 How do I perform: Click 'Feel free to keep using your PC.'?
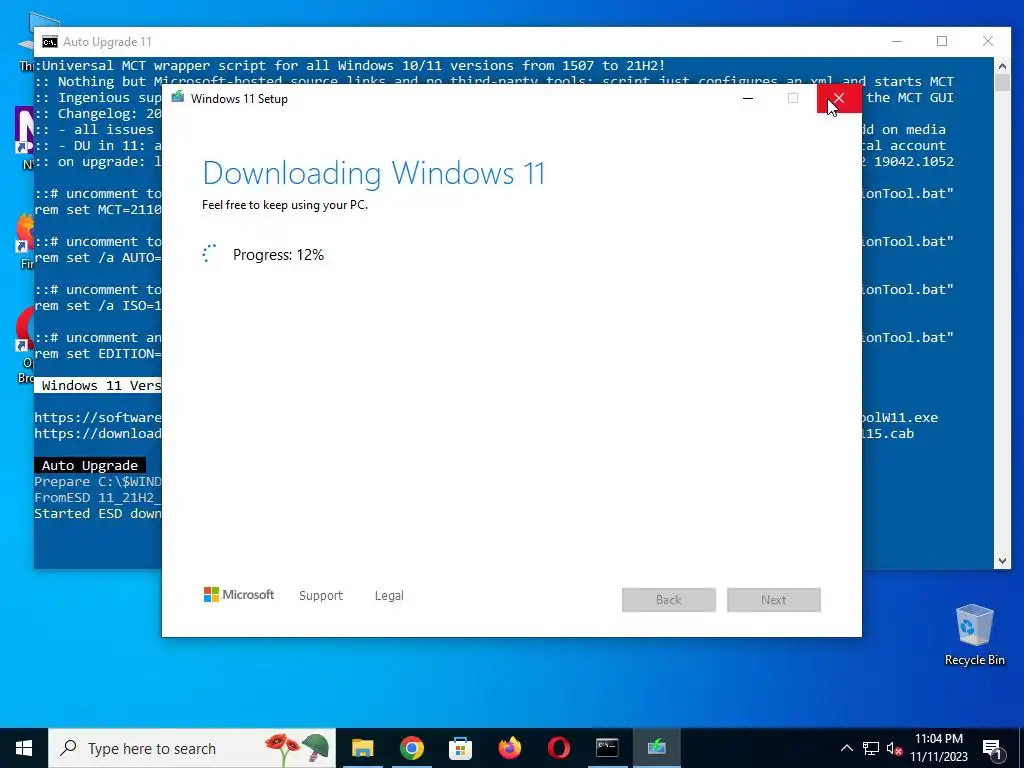point(285,204)
